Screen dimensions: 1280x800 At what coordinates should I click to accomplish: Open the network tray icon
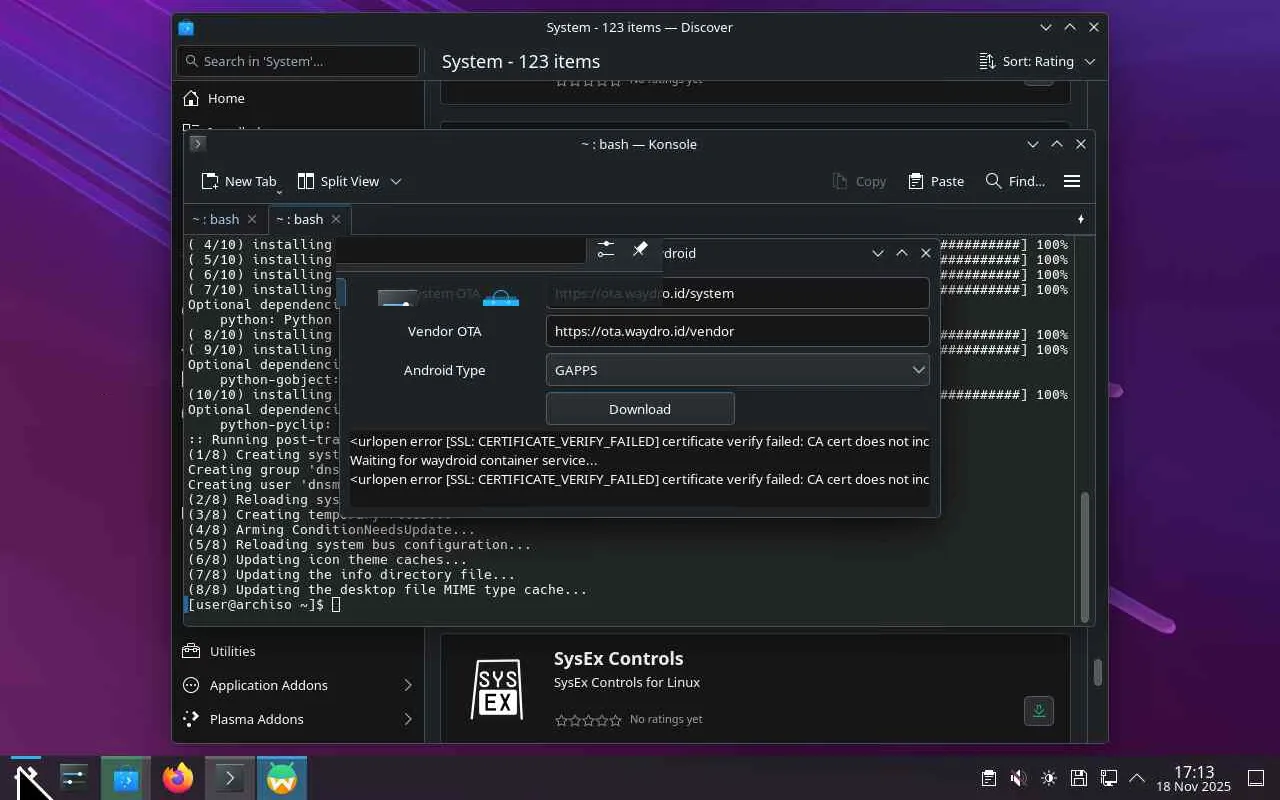[1108, 778]
